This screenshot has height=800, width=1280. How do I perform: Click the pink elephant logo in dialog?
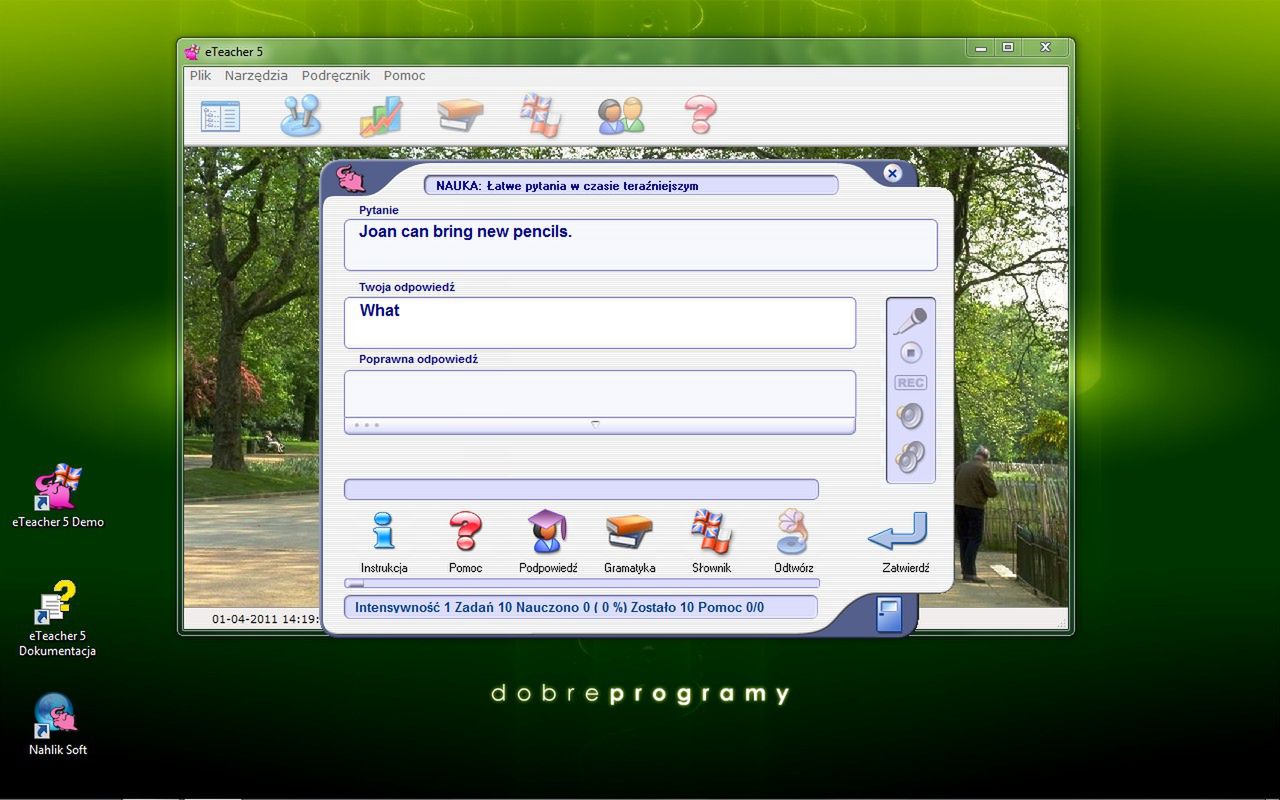[x=351, y=179]
